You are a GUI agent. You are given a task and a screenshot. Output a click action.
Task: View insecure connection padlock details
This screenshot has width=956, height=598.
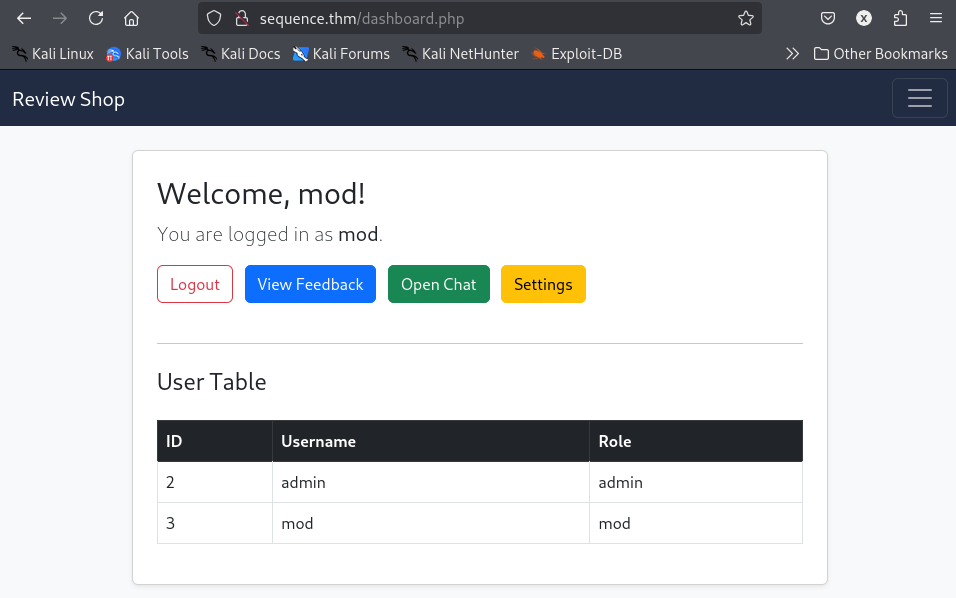(242, 18)
